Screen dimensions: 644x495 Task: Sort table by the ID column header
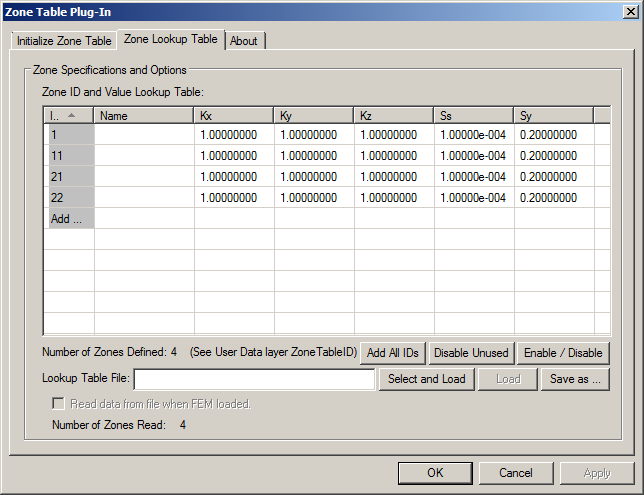(x=70, y=115)
